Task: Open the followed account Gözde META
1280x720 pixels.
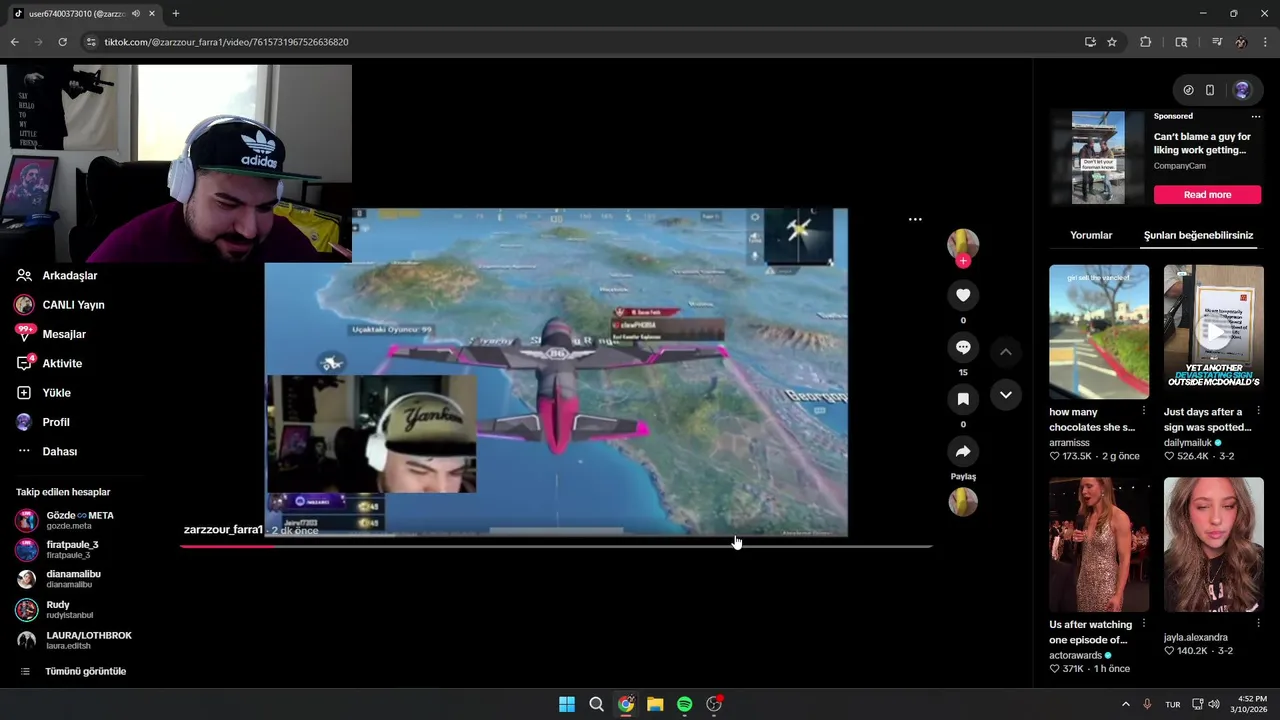Action: pyautogui.click(x=66, y=520)
